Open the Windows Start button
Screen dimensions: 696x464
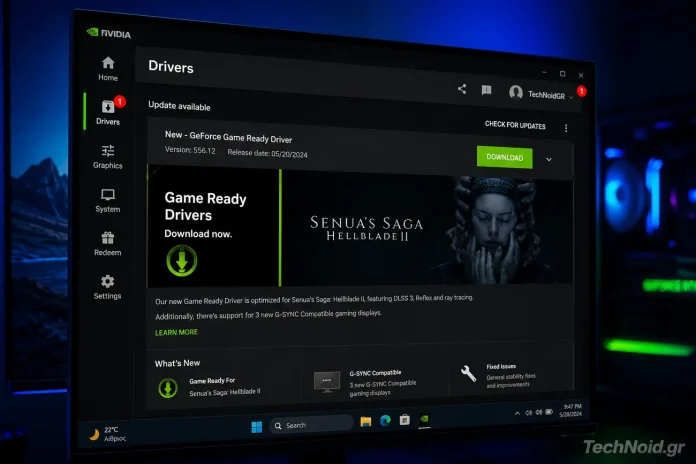(257, 427)
